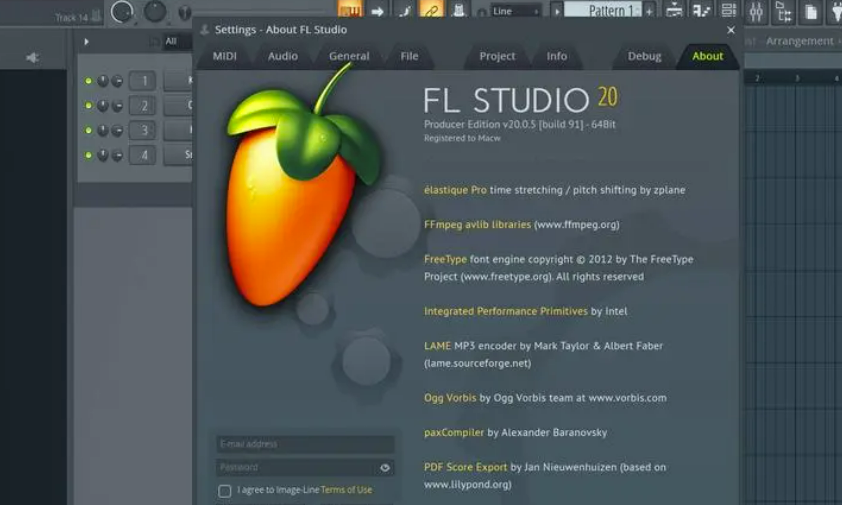Click the LAME link
Screen dimensions: 842x505
(x=437, y=346)
